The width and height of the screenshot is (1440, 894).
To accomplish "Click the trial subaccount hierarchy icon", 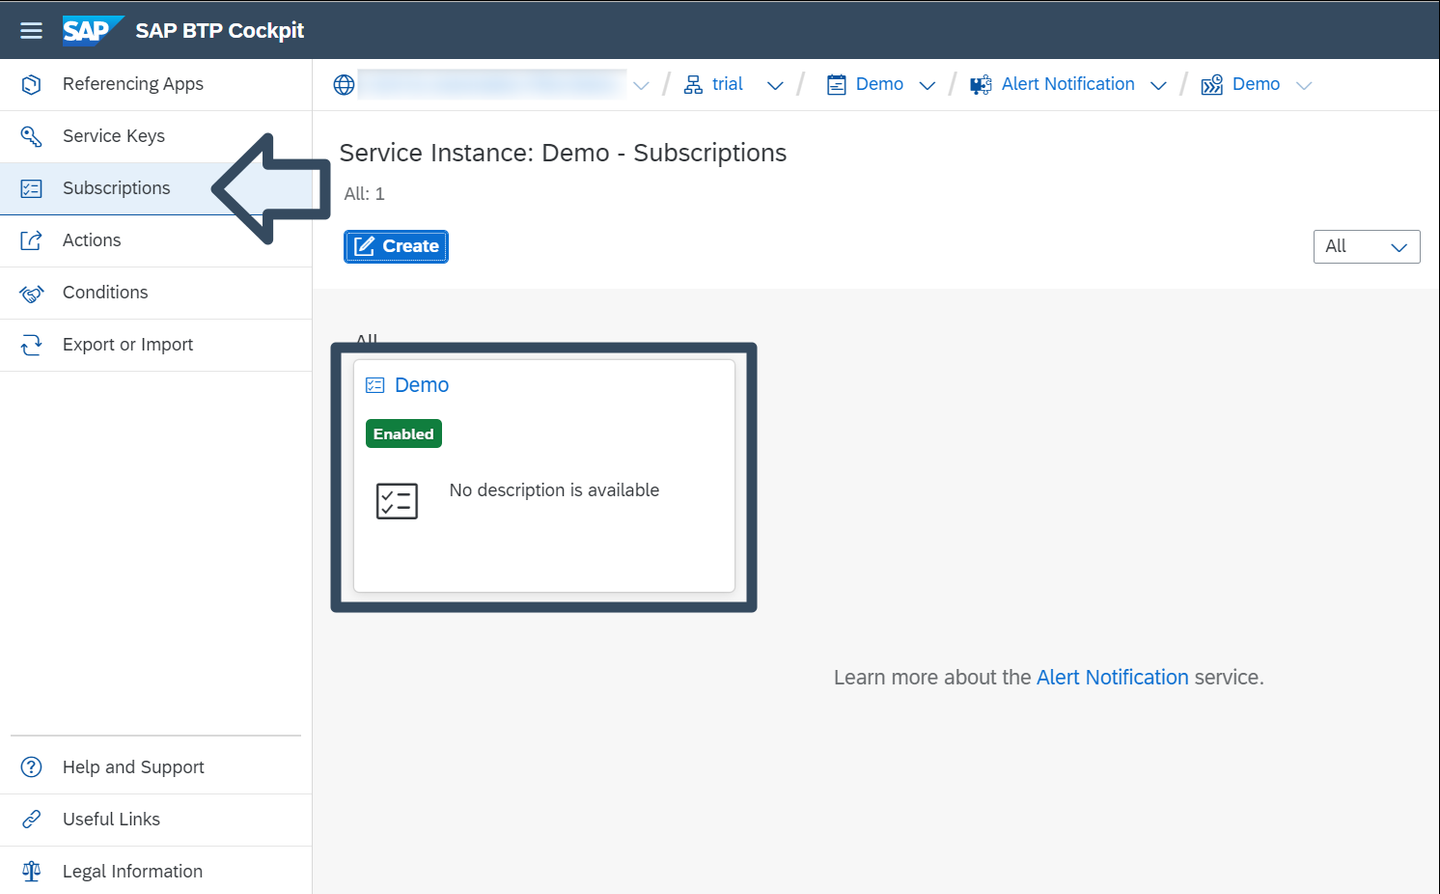I will tap(693, 85).
